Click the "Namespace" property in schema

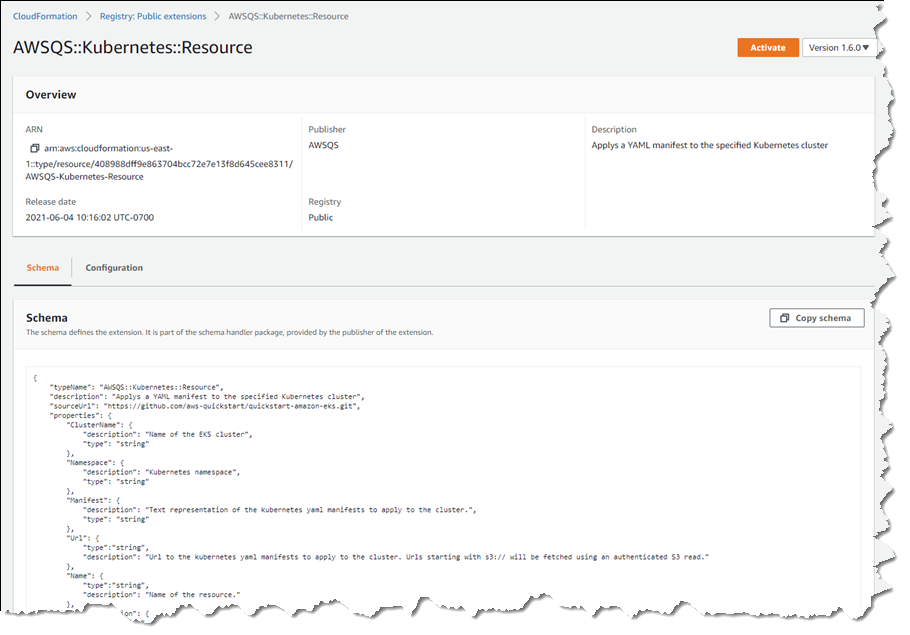point(95,463)
